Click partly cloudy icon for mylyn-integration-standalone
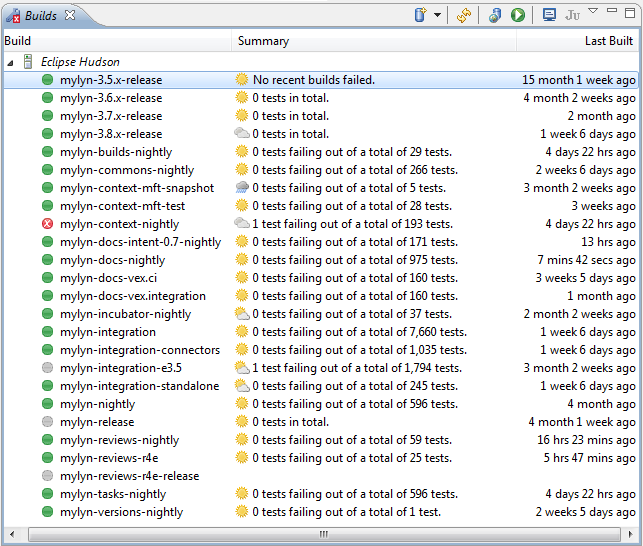643x546 pixels. [x=242, y=386]
